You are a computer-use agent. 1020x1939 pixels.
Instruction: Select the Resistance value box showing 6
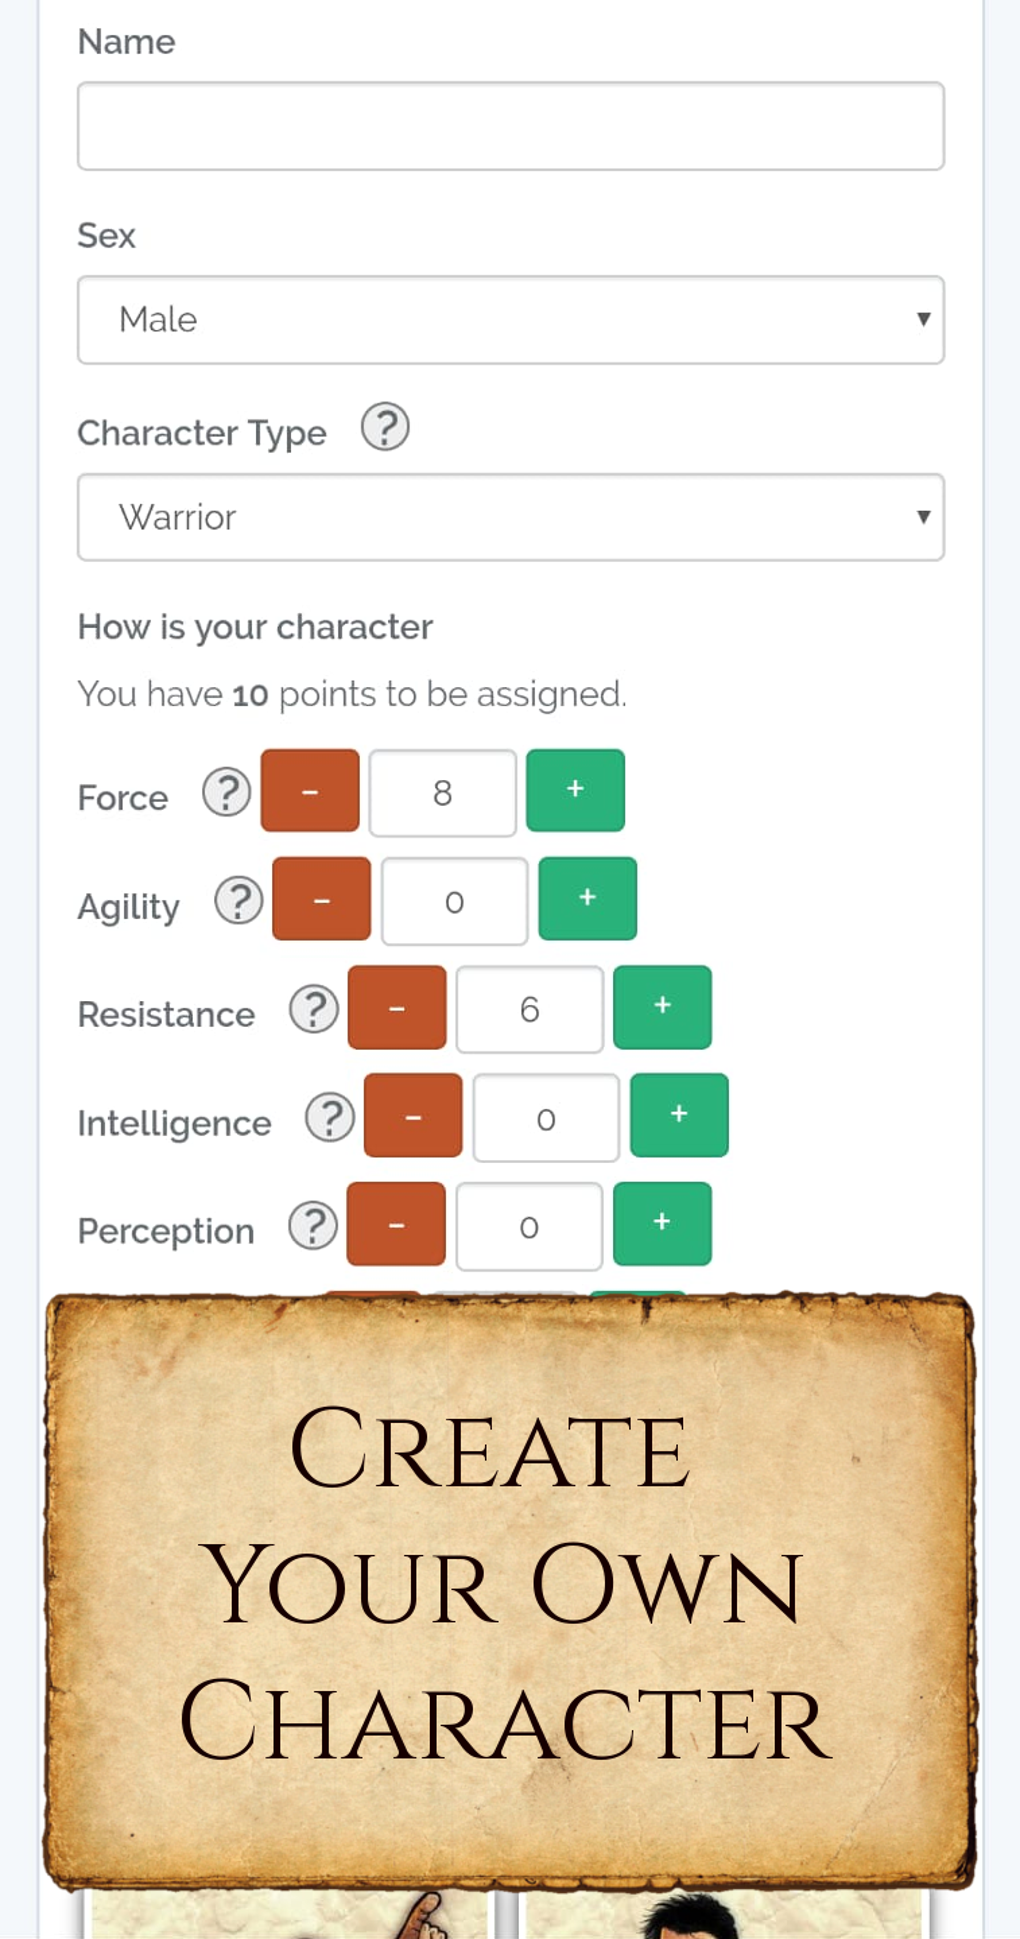(x=529, y=1009)
